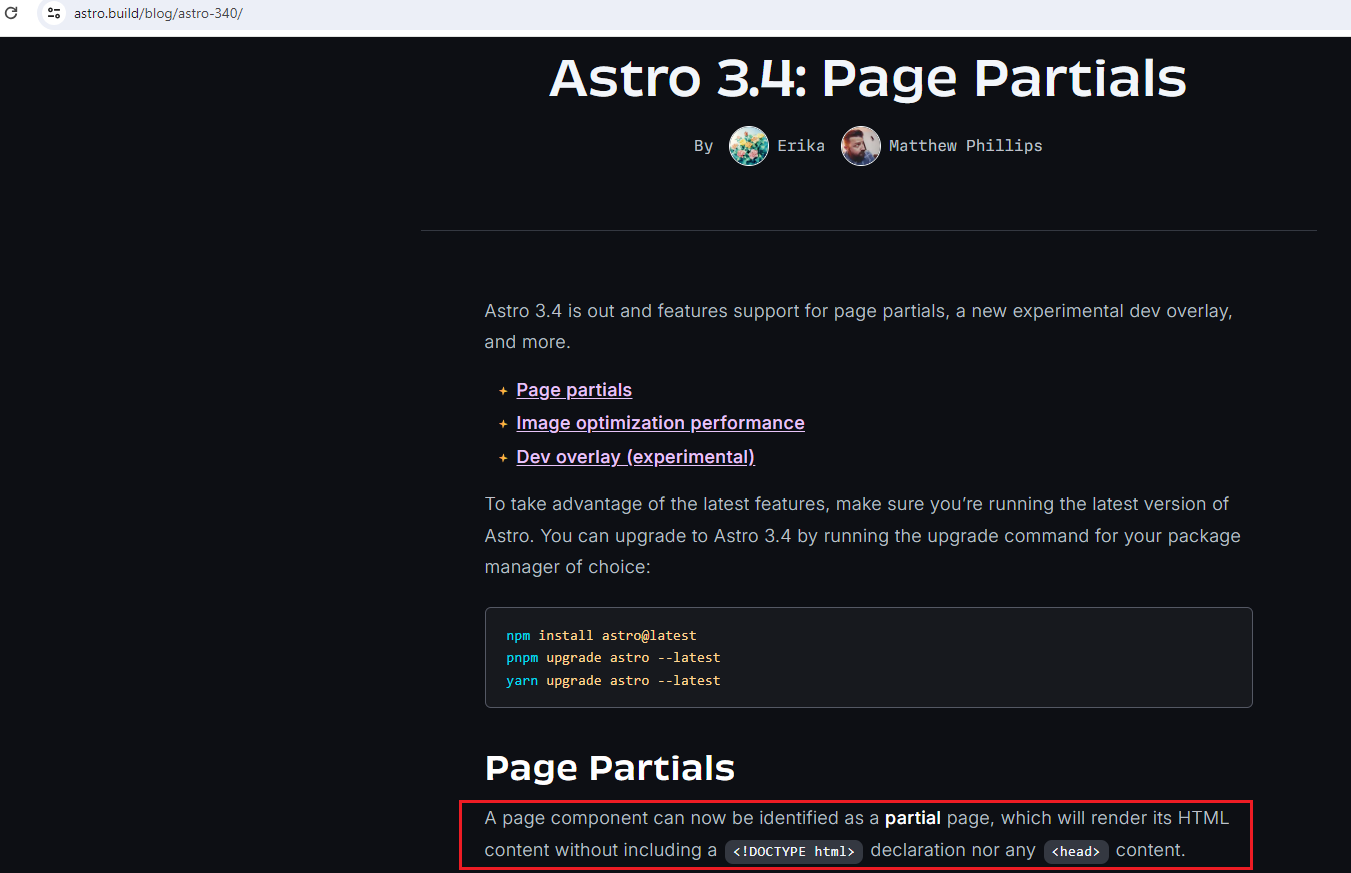Viewport: 1351px width, 873px height.
Task: Click the "By" byline label
Action: [x=704, y=146]
